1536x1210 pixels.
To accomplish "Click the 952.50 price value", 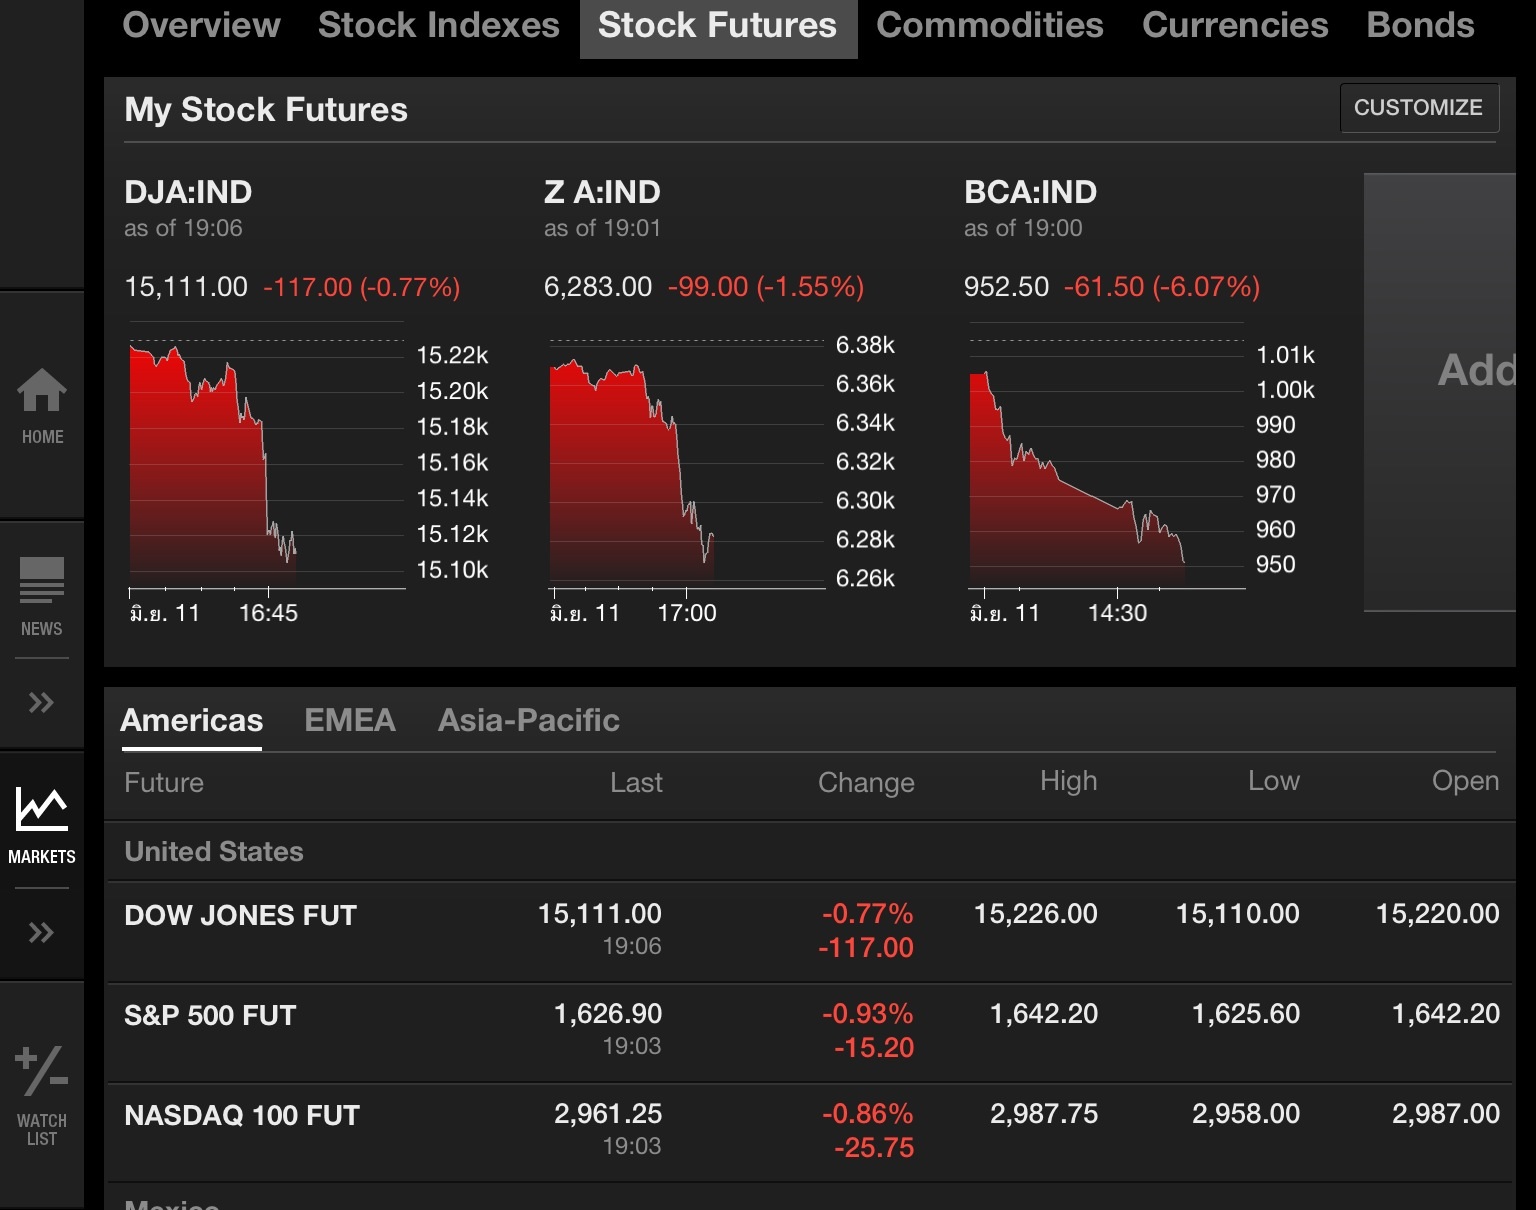I will pos(1006,287).
